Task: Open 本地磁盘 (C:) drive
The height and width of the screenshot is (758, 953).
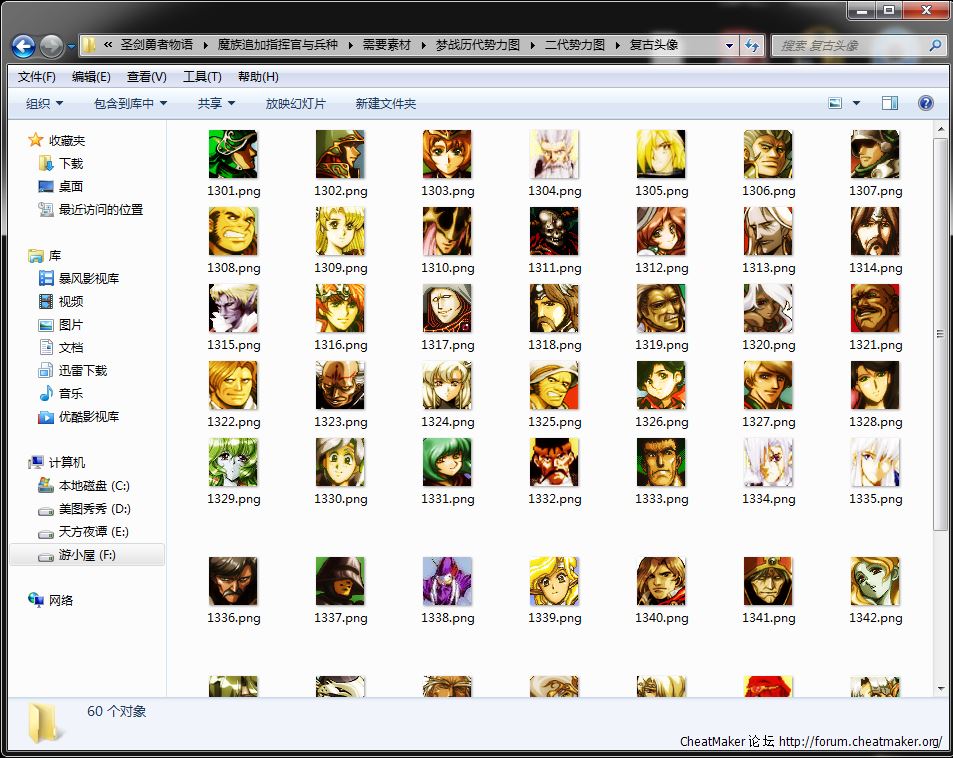Action: tap(93, 486)
